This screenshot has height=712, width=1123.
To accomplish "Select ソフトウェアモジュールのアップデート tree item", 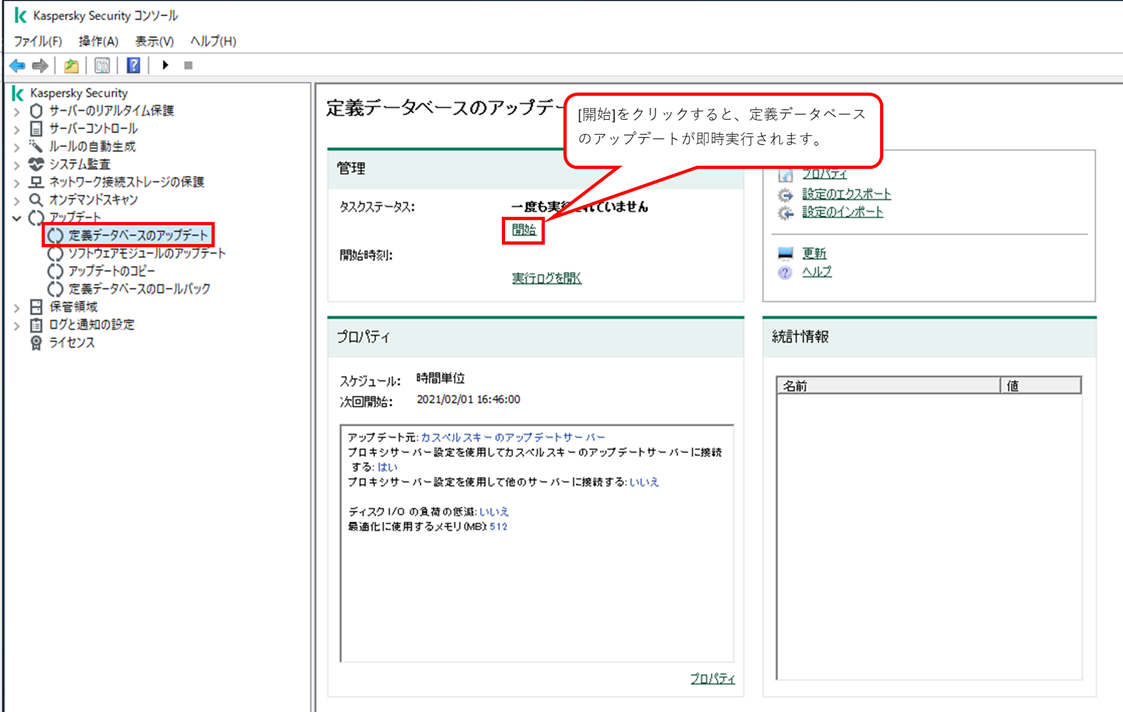I will [147, 253].
